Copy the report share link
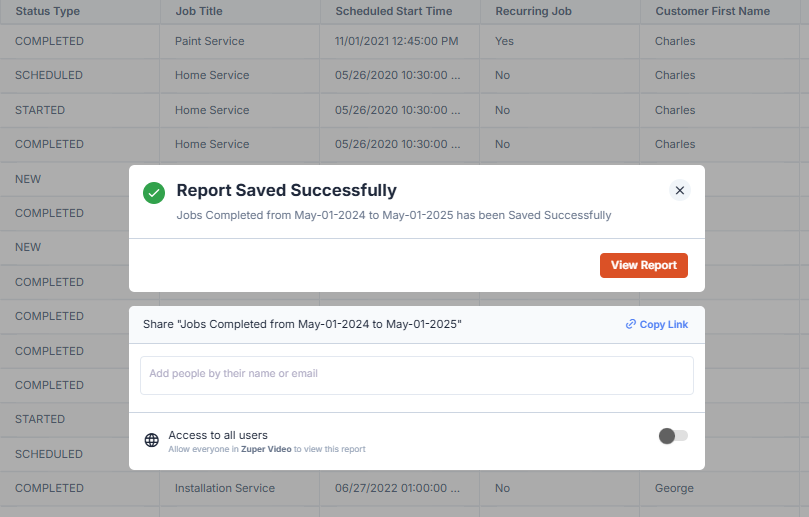The image size is (809, 517). coord(657,325)
